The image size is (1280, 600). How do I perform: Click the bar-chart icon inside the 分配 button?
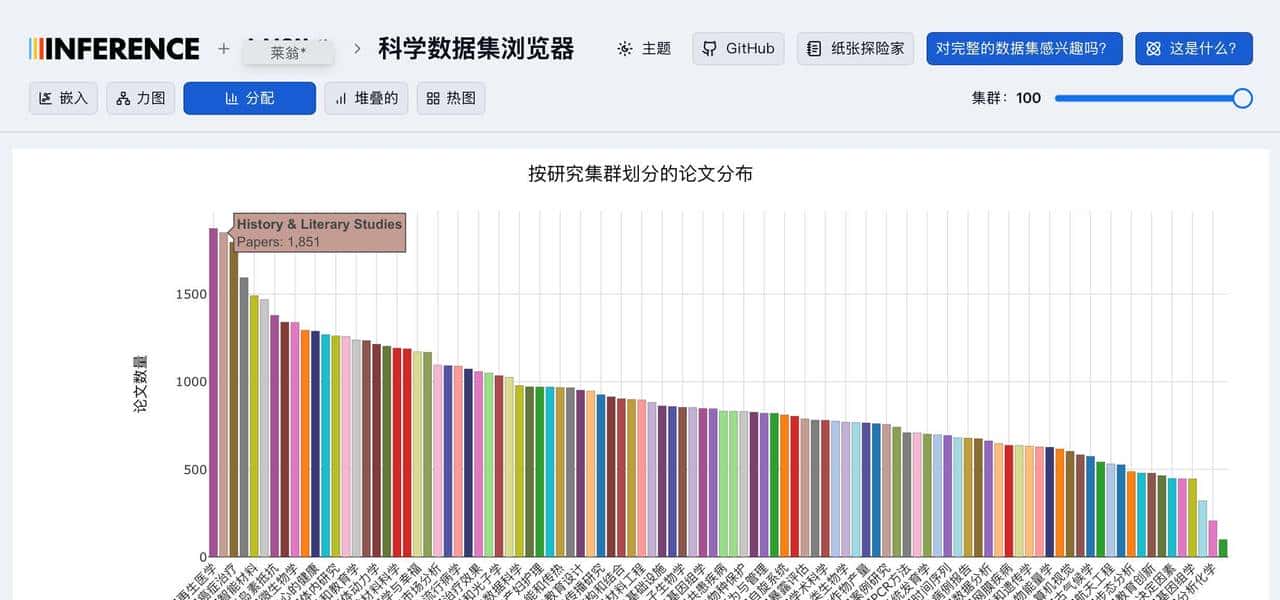232,98
